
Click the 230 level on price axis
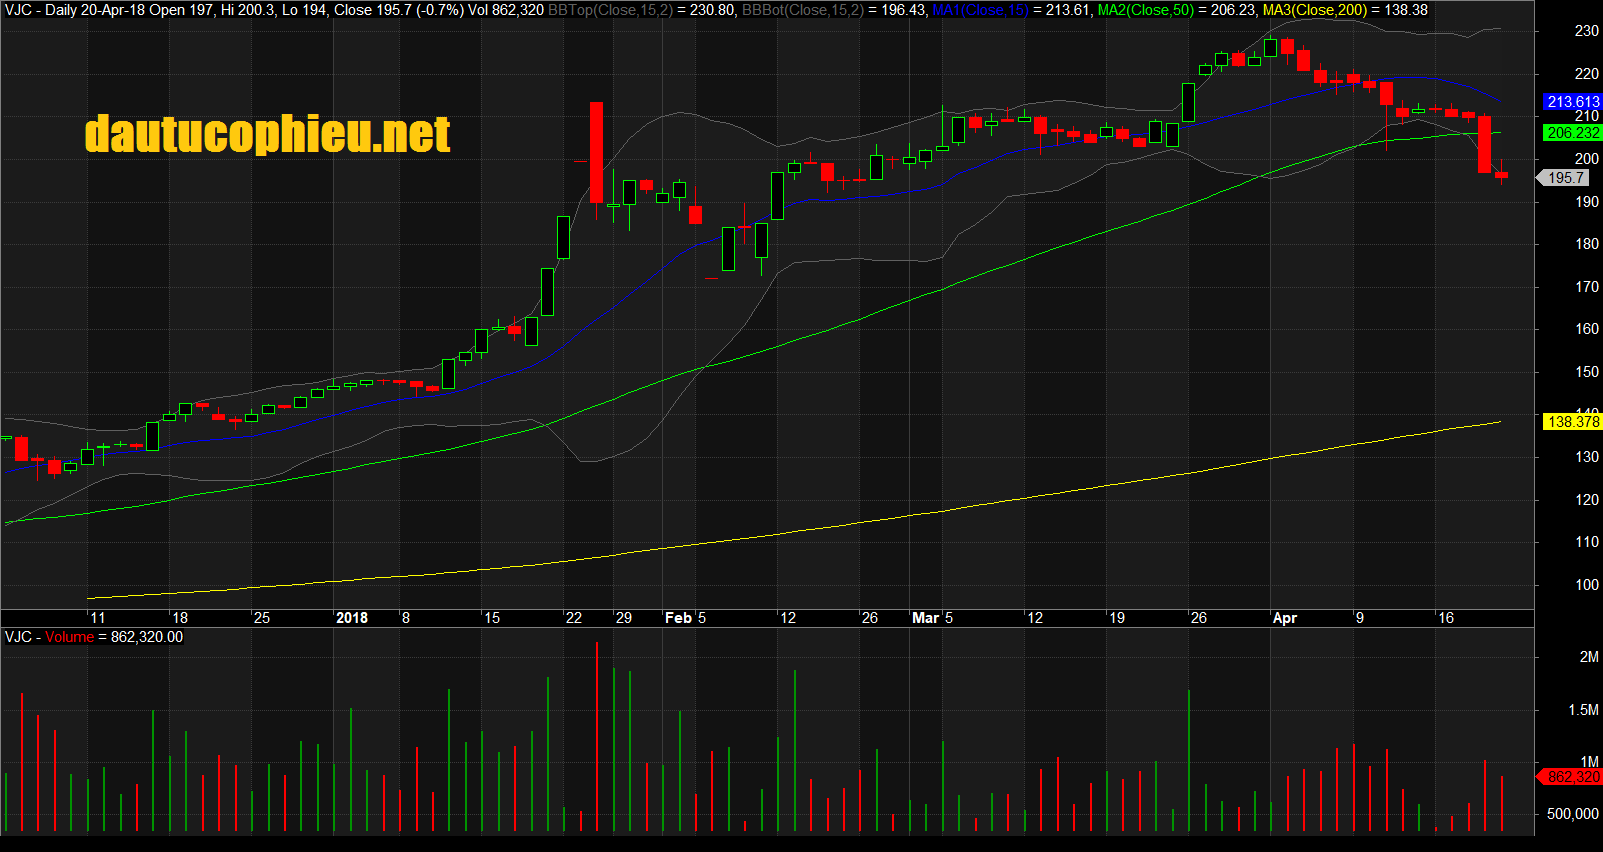point(1586,31)
